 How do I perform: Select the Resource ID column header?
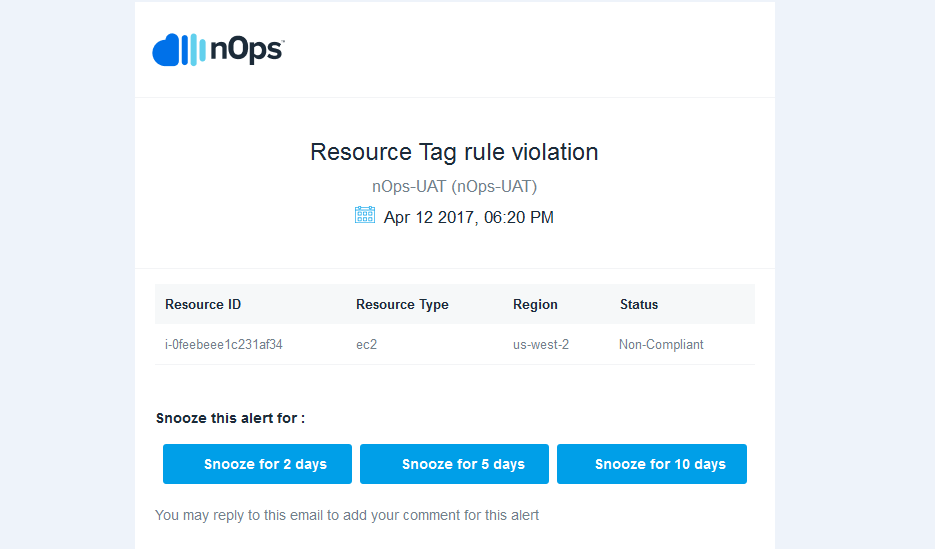click(203, 305)
